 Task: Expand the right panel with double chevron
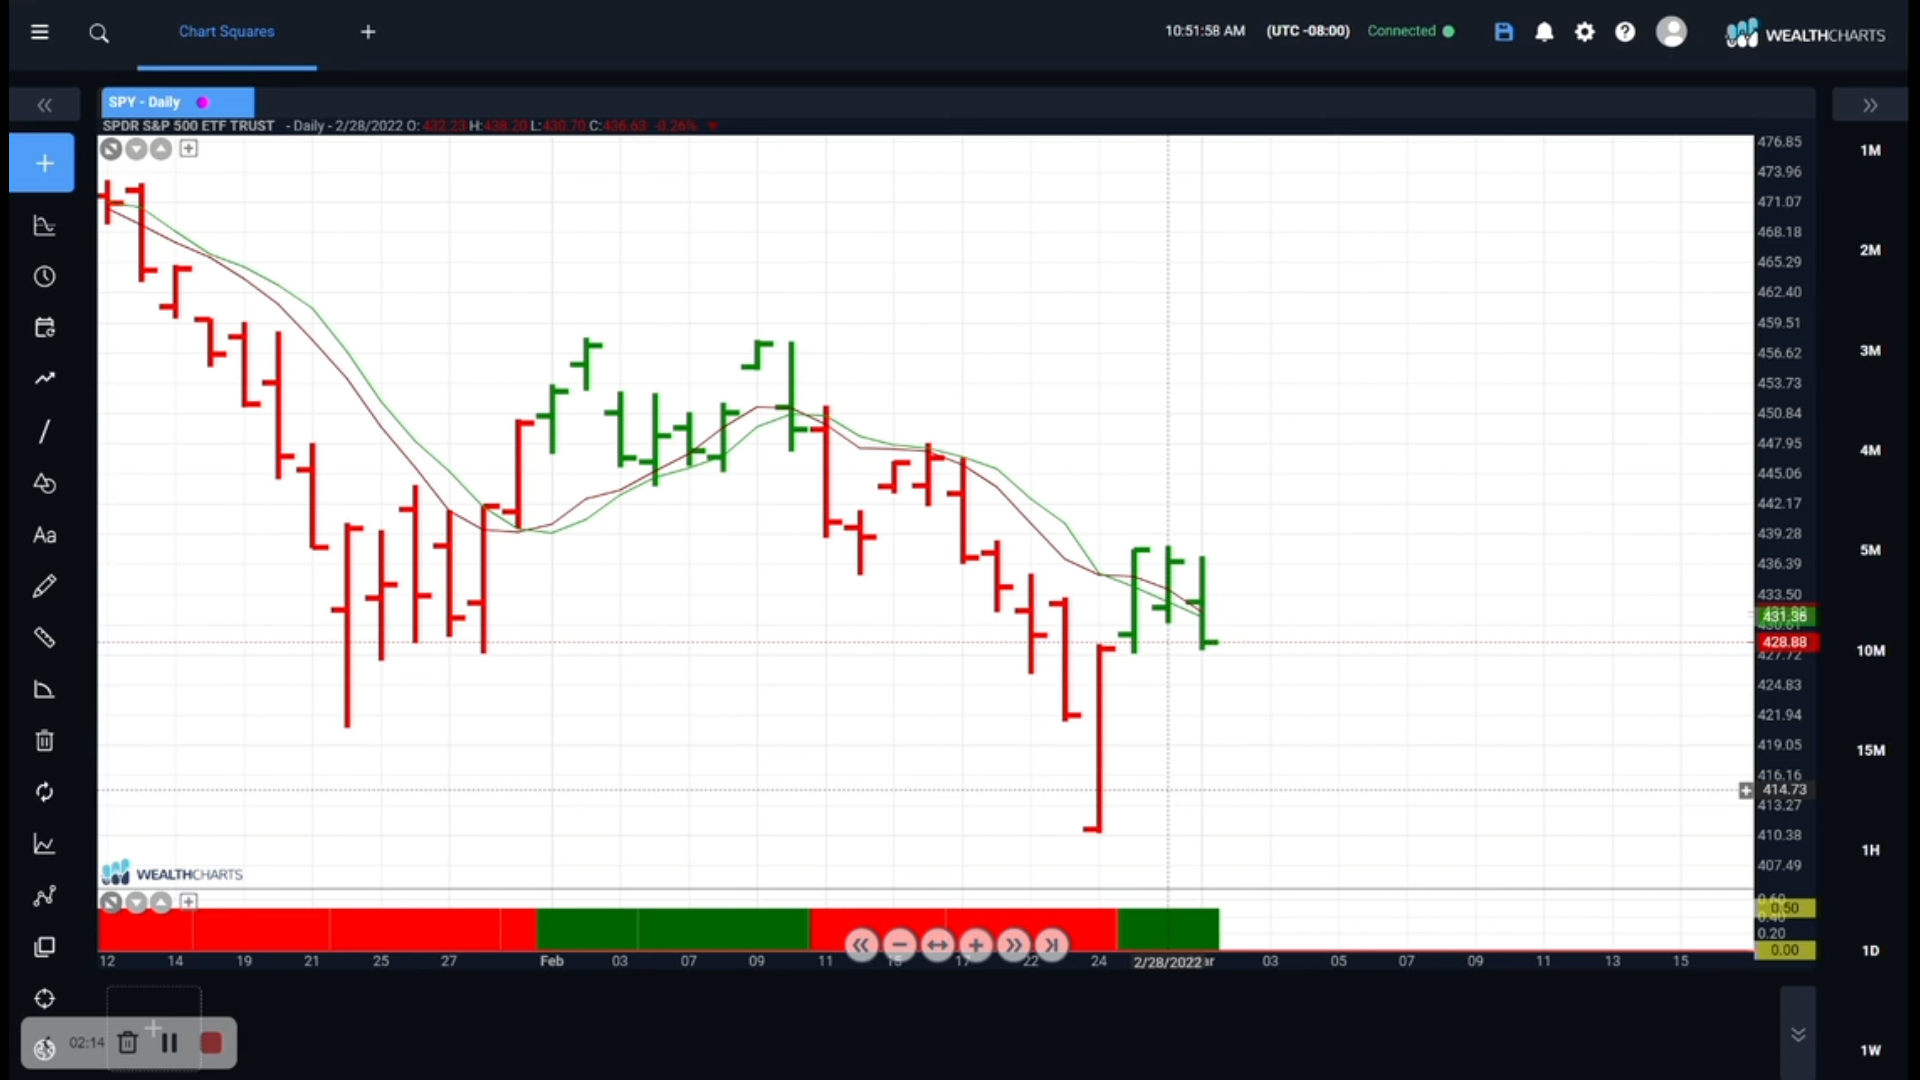click(1870, 105)
